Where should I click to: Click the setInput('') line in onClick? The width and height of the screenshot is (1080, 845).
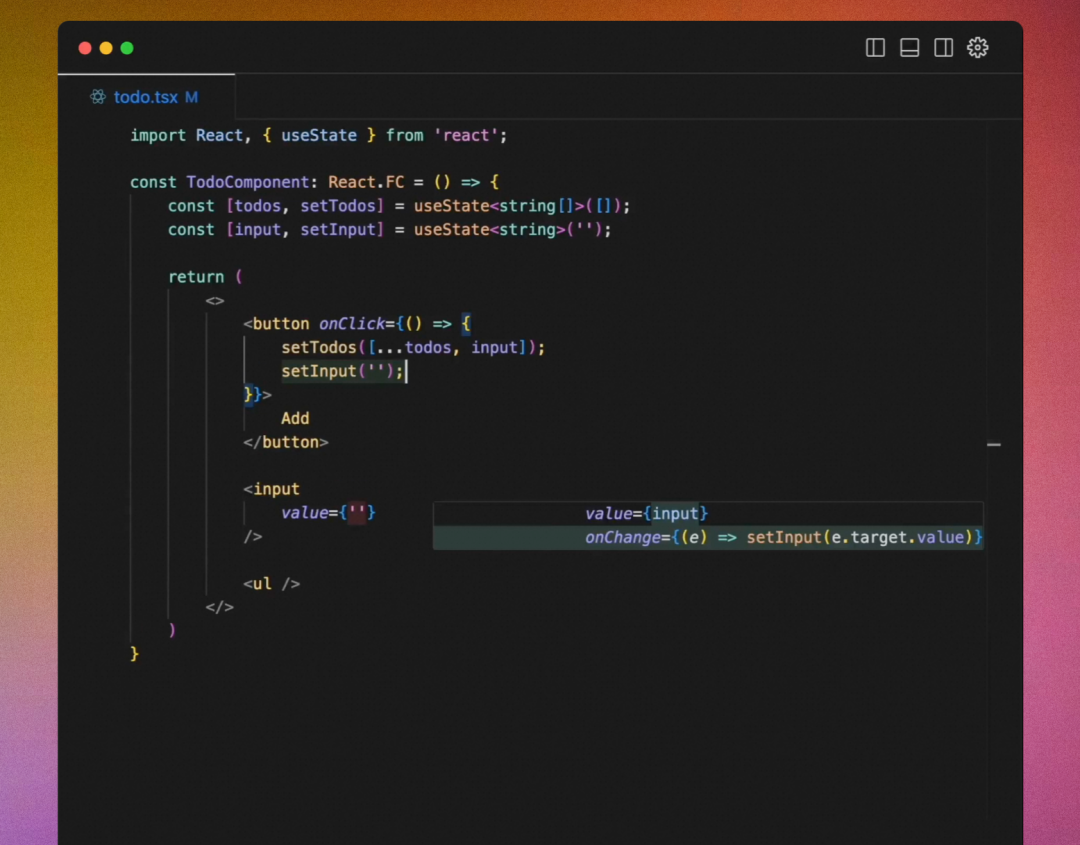tap(342, 371)
